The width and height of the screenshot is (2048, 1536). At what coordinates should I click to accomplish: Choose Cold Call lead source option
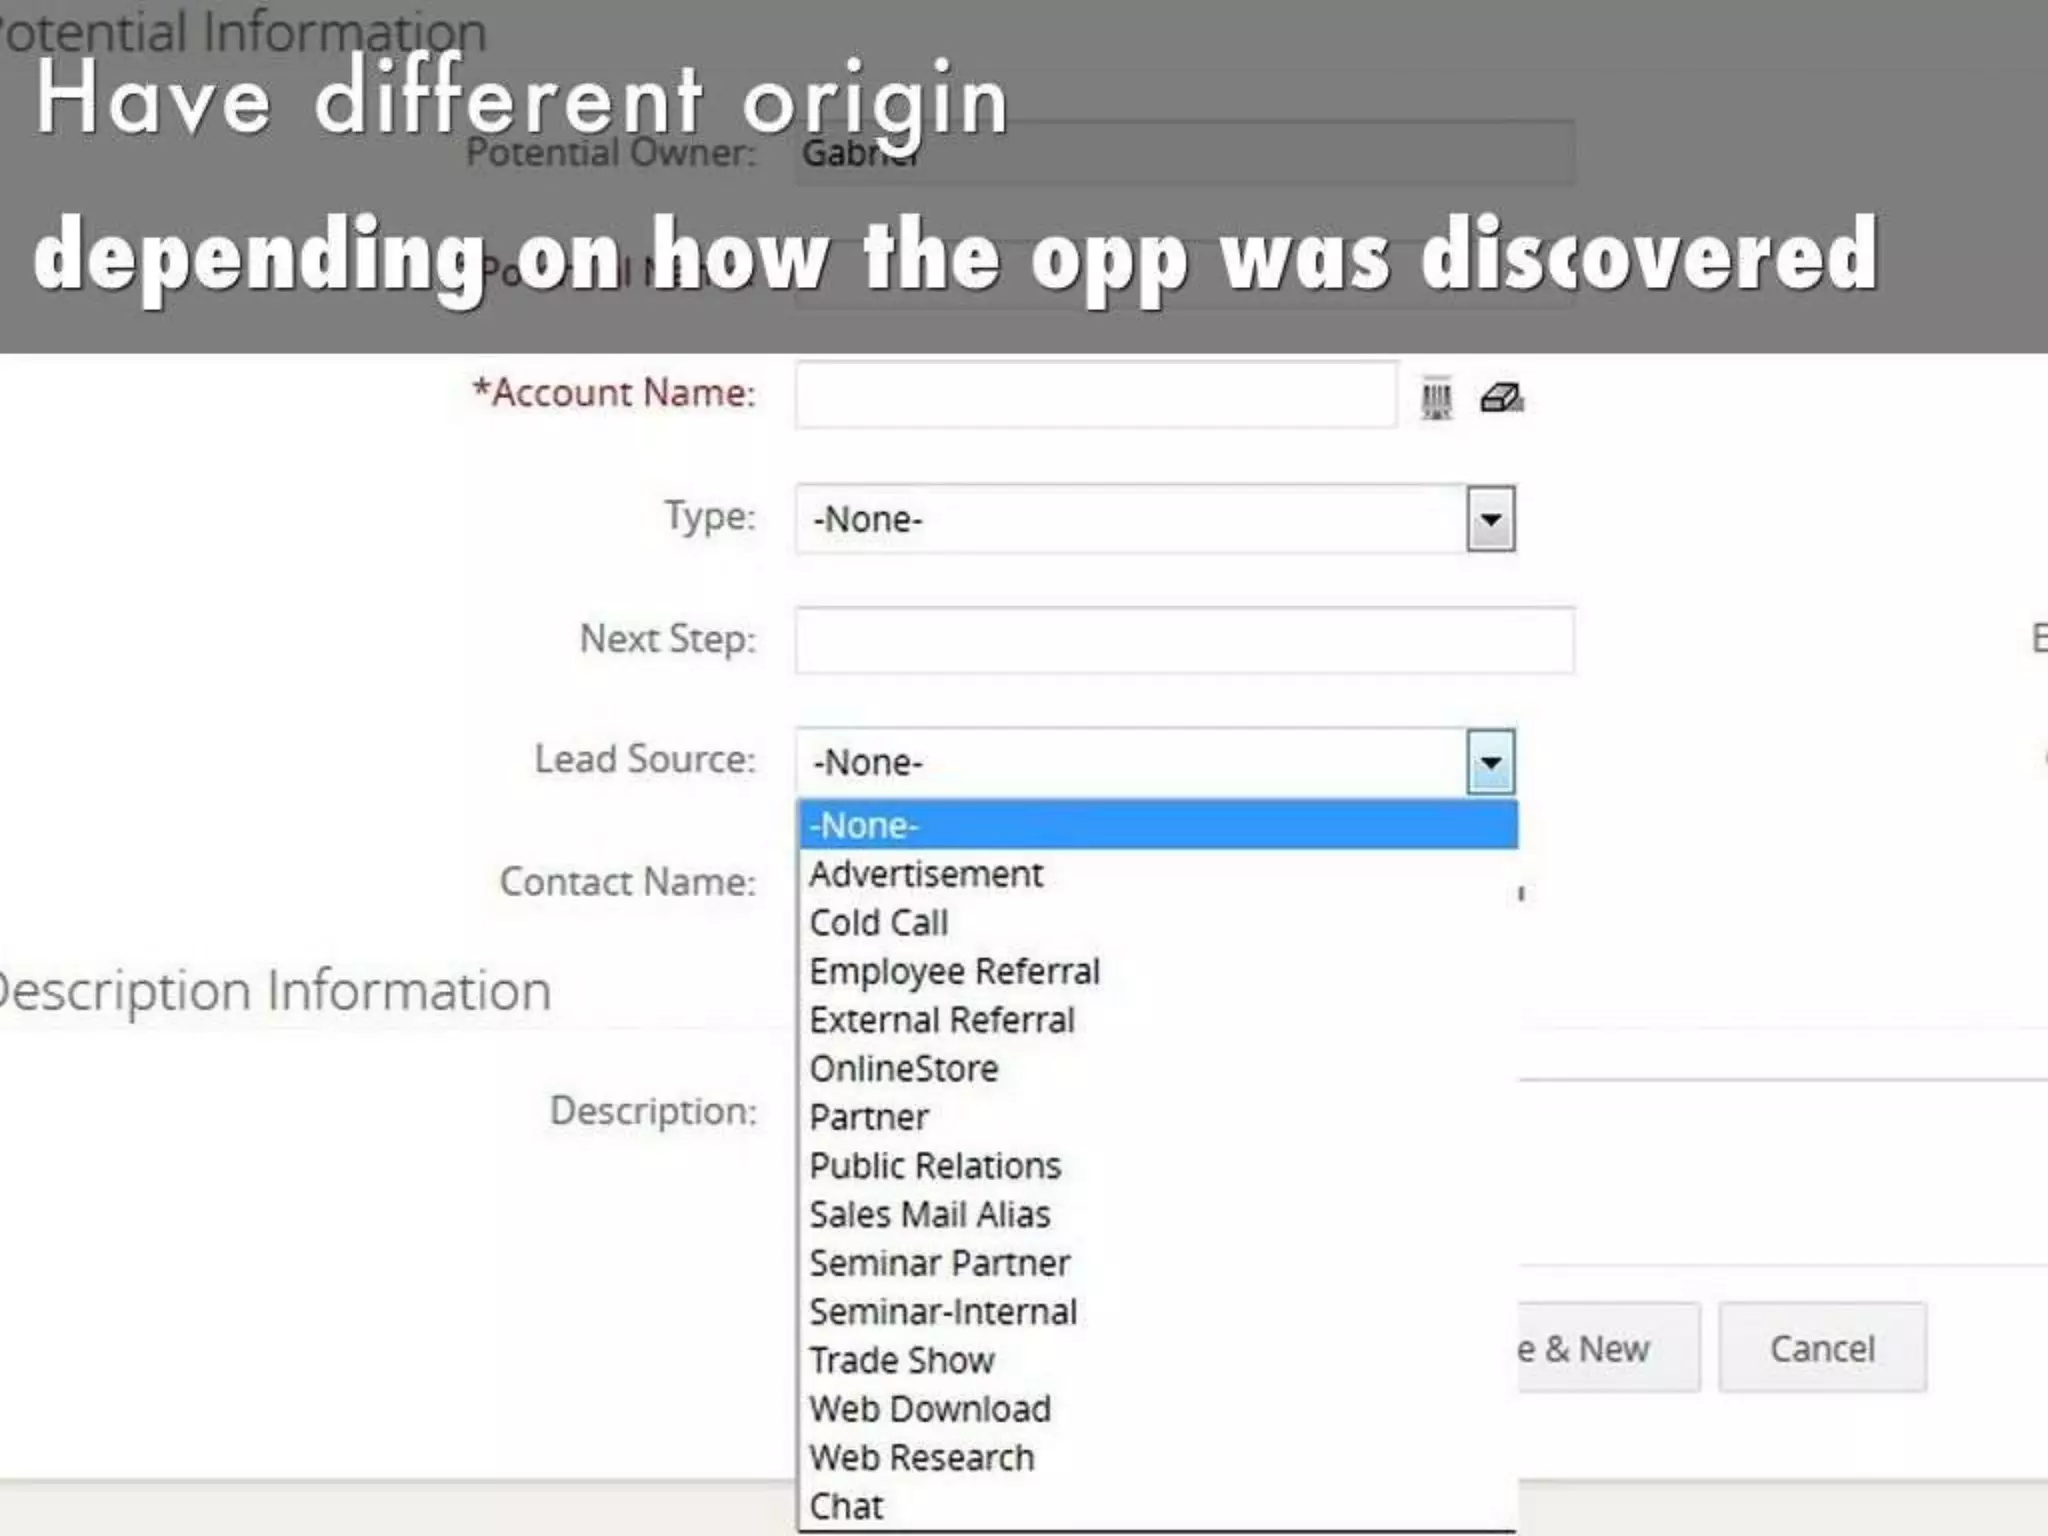879,923
